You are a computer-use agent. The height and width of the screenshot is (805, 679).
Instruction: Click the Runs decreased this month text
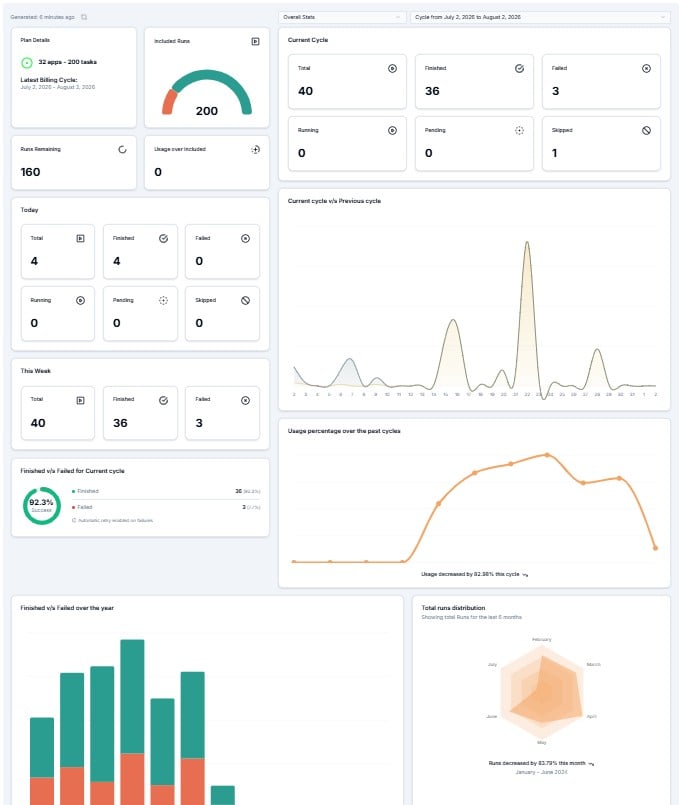coord(537,763)
